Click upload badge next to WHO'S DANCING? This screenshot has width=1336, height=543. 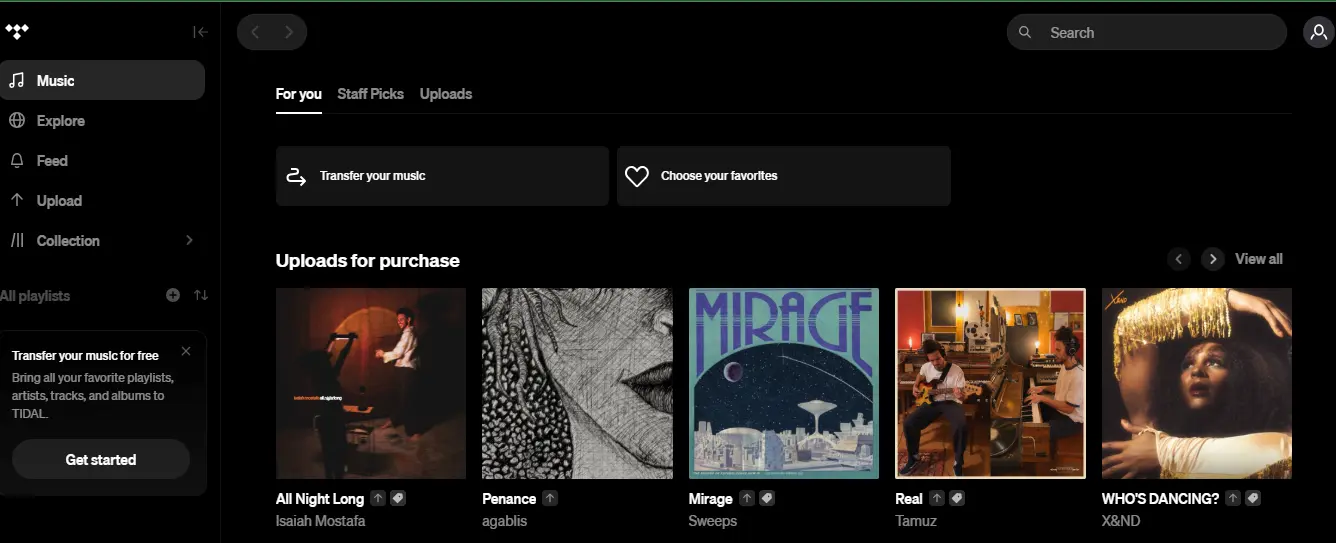(x=1233, y=498)
